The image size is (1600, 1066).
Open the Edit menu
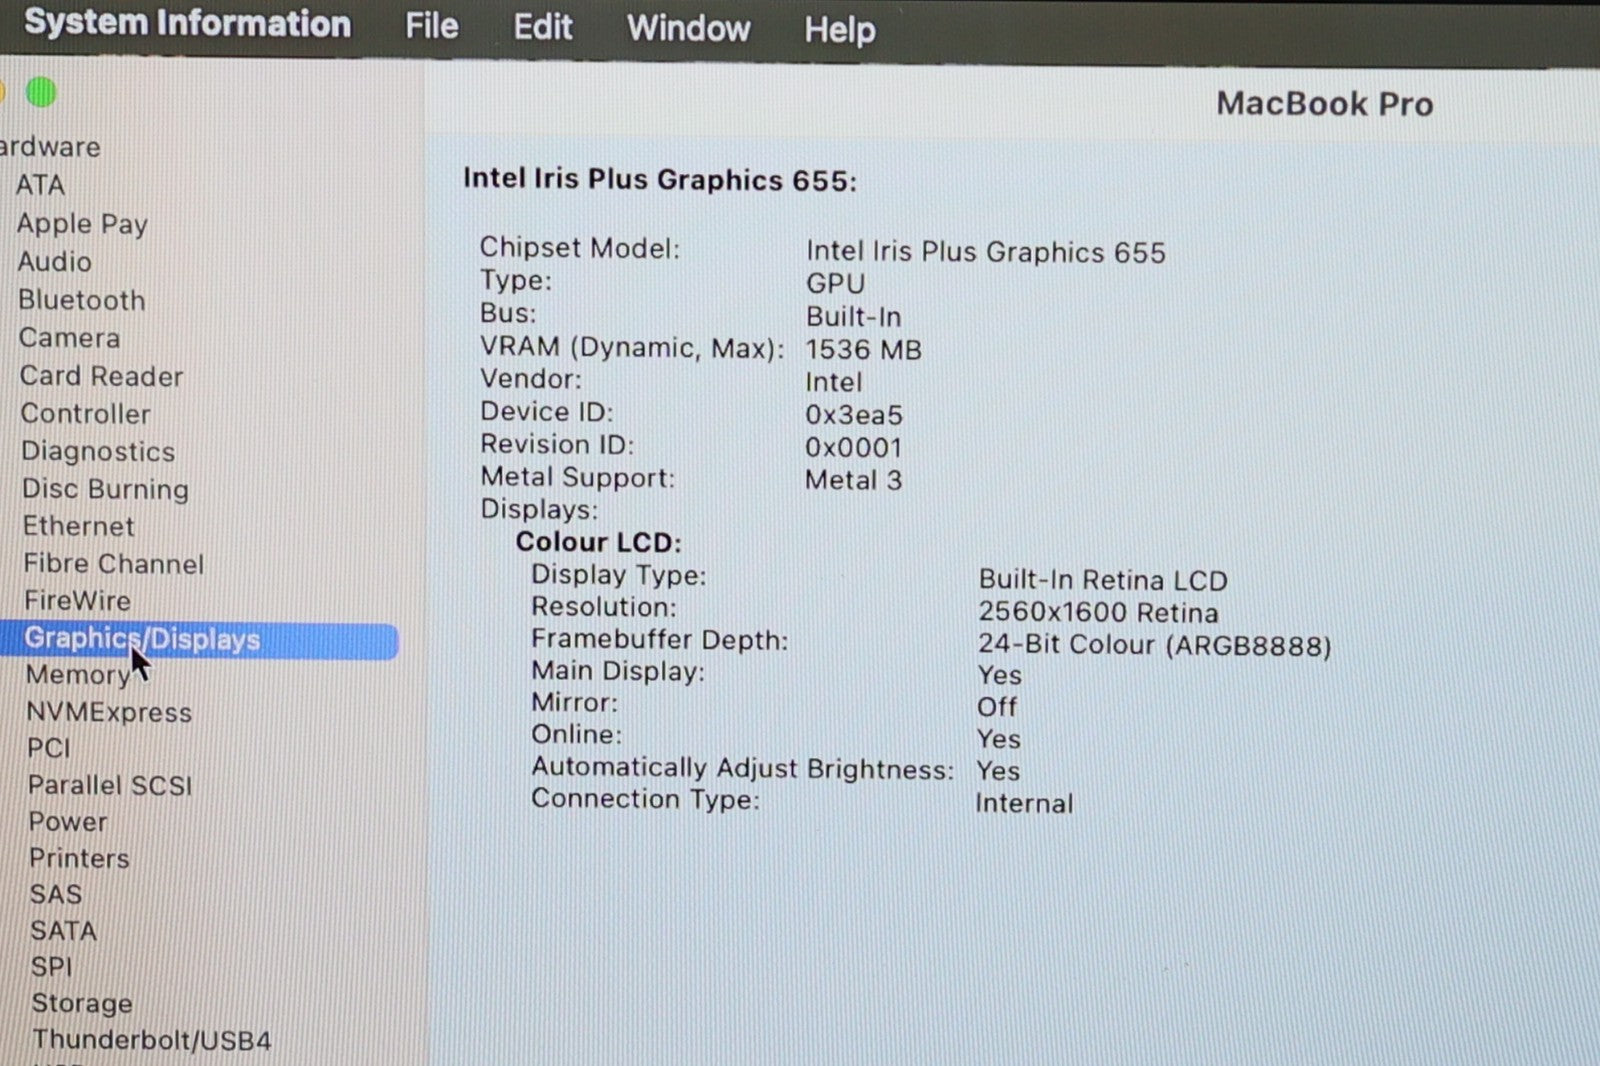coord(542,27)
